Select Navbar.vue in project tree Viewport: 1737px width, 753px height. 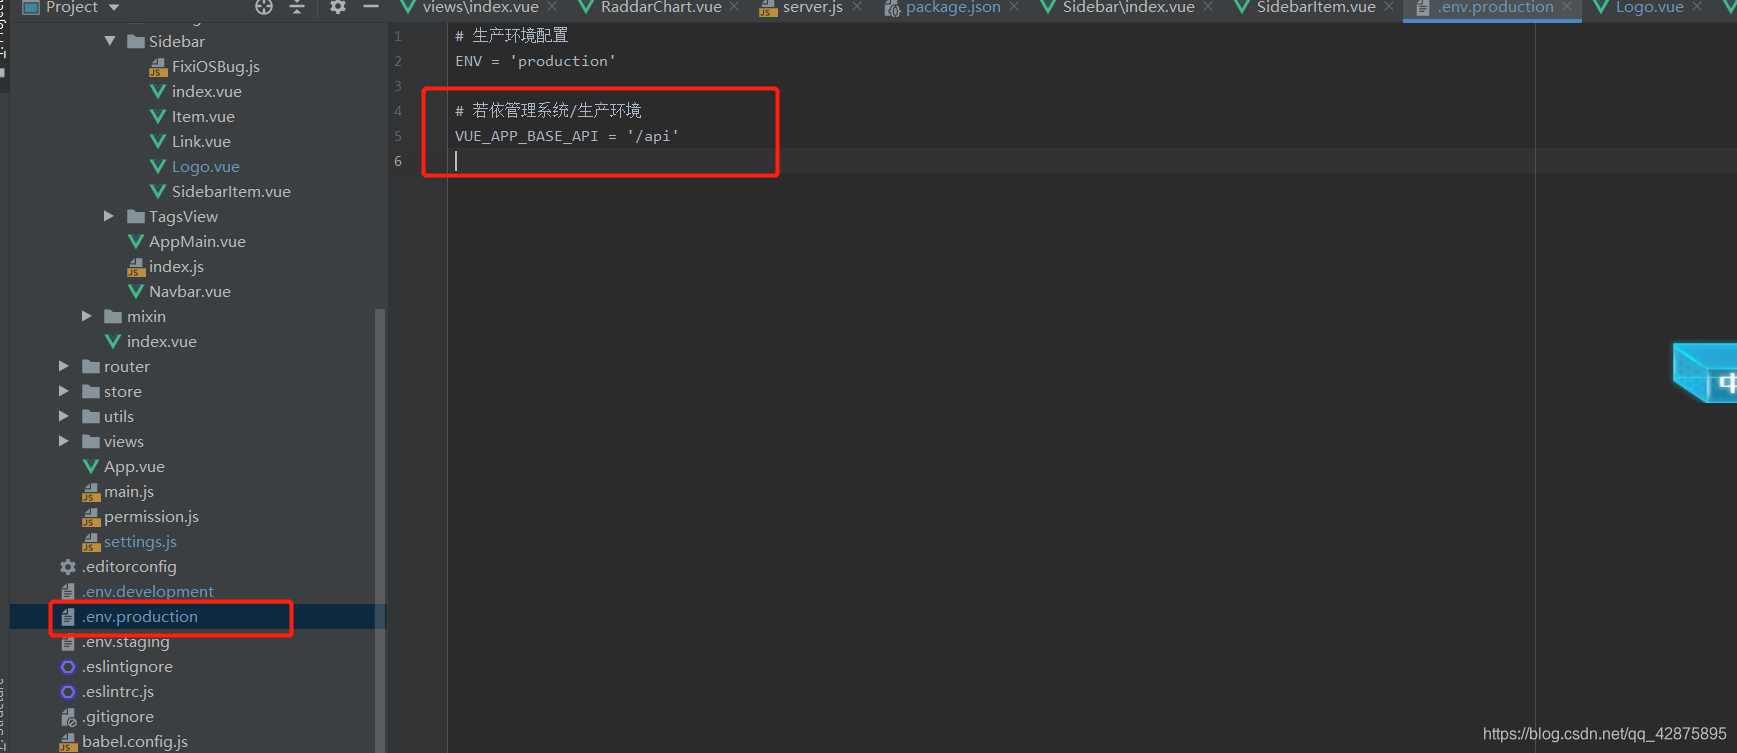coord(190,291)
